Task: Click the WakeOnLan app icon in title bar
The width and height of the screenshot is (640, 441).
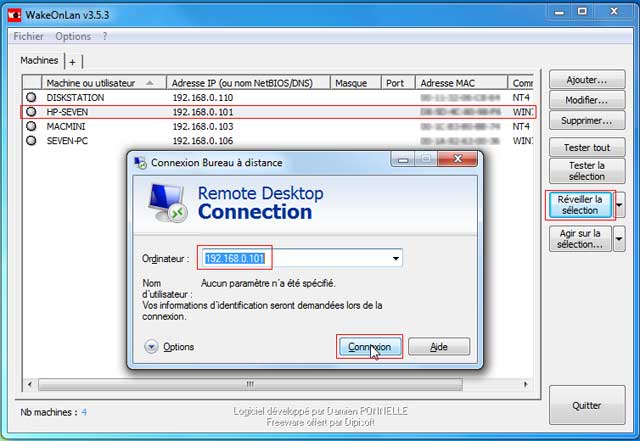Action: point(14,15)
